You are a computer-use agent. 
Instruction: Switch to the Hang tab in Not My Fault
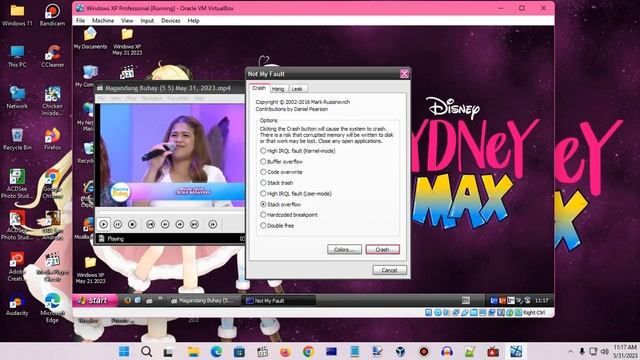point(278,89)
